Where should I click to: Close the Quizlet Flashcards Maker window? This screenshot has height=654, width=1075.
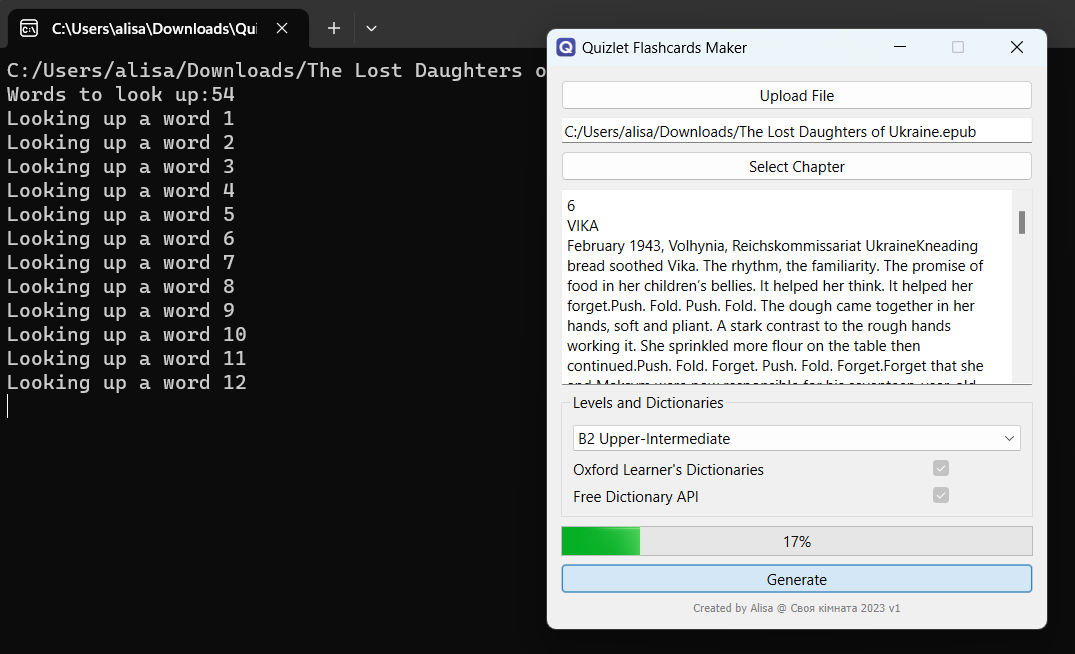pos(1017,47)
